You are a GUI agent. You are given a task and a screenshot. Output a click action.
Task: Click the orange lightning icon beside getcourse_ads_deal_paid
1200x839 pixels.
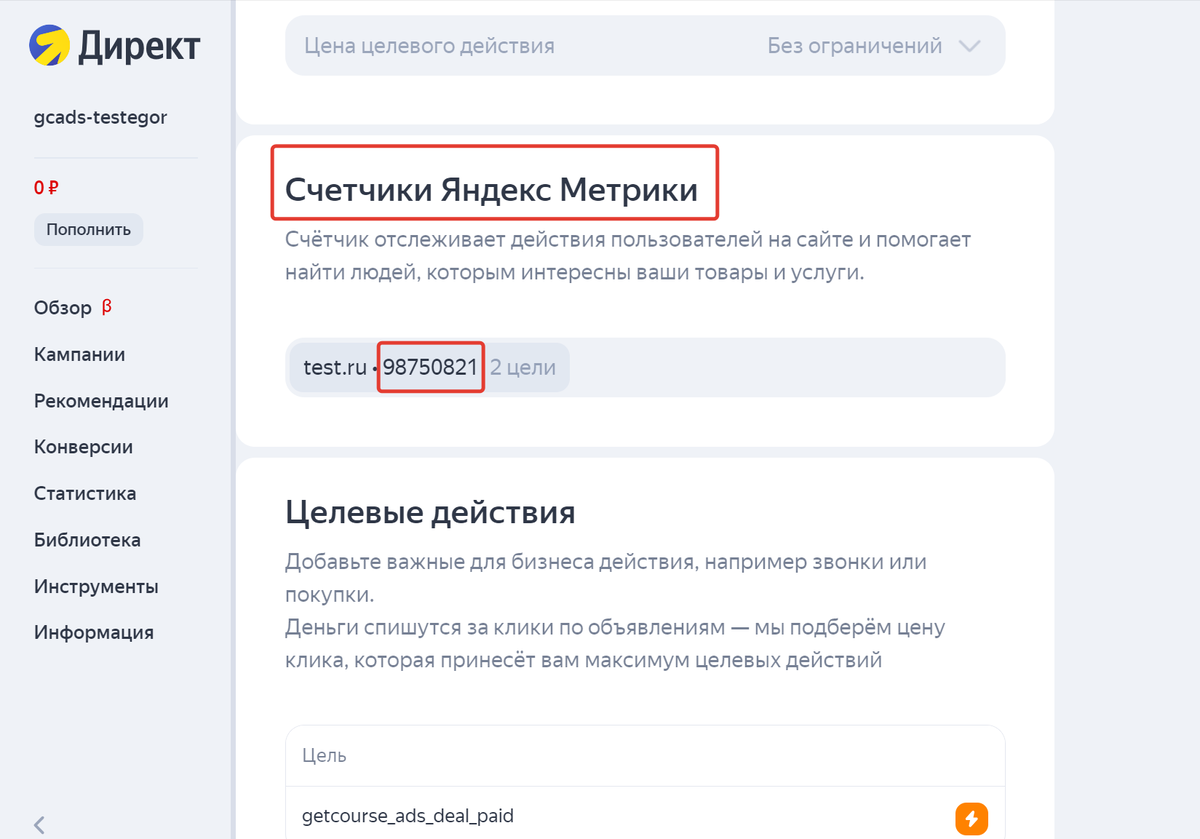tap(972, 817)
